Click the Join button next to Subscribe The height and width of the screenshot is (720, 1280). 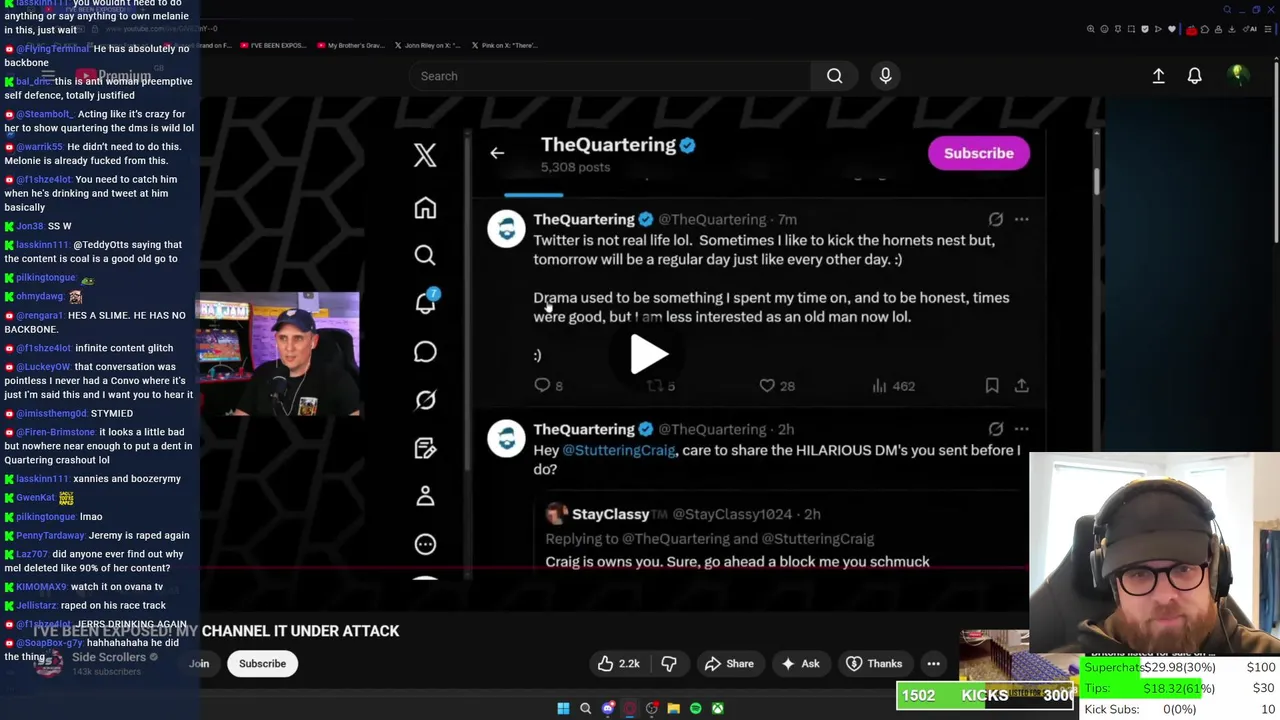tap(199, 663)
